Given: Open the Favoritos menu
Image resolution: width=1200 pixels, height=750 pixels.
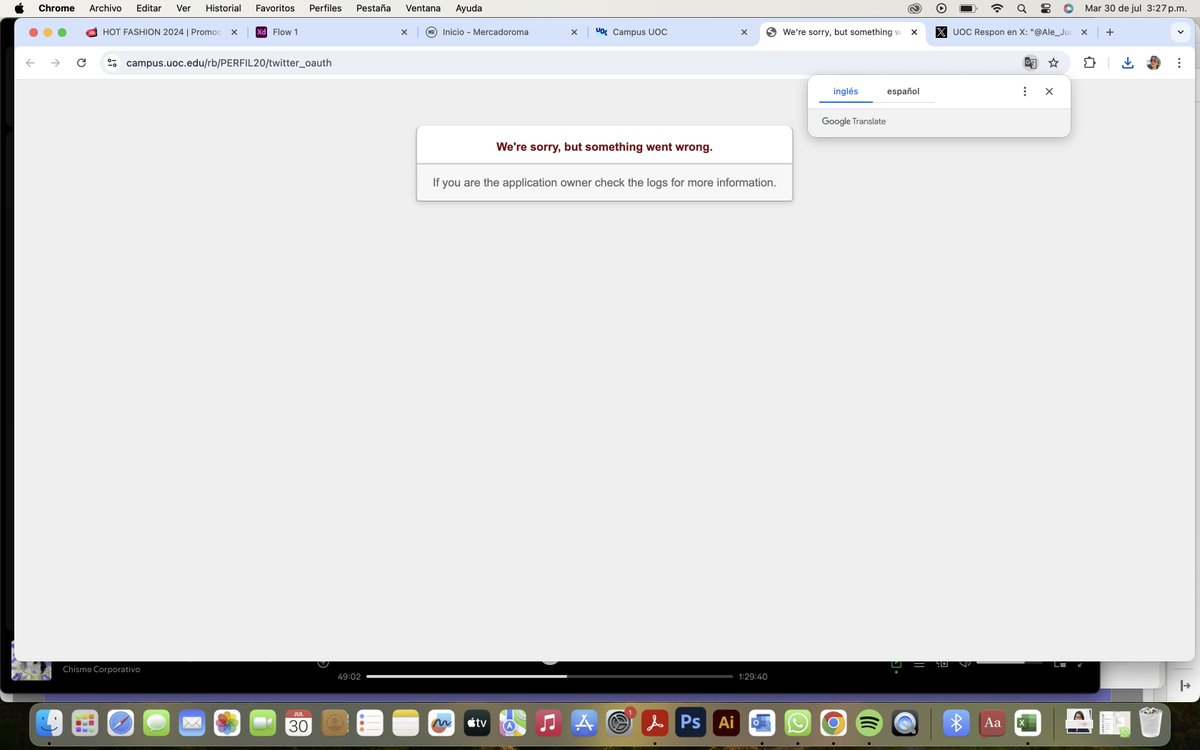Looking at the screenshot, I should (275, 8).
